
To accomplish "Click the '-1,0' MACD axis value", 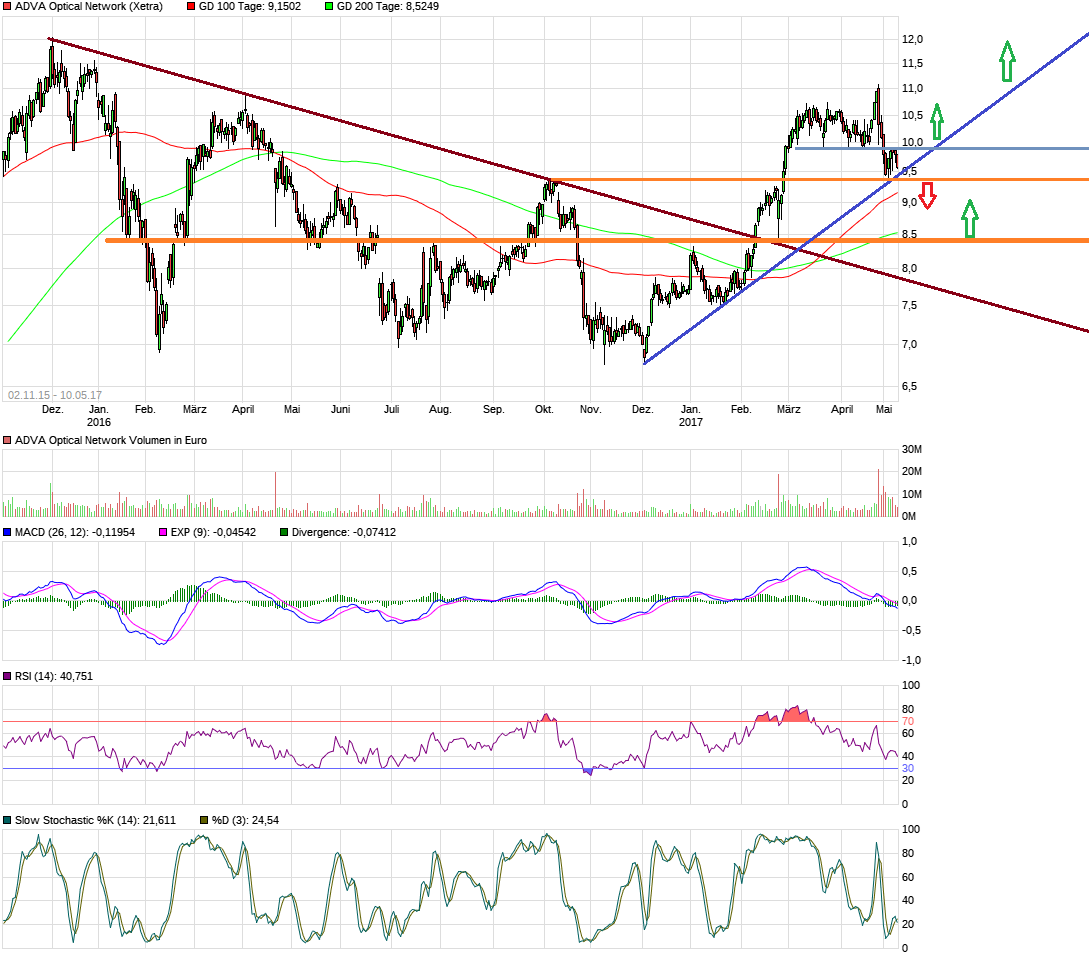I will (909, 661).
